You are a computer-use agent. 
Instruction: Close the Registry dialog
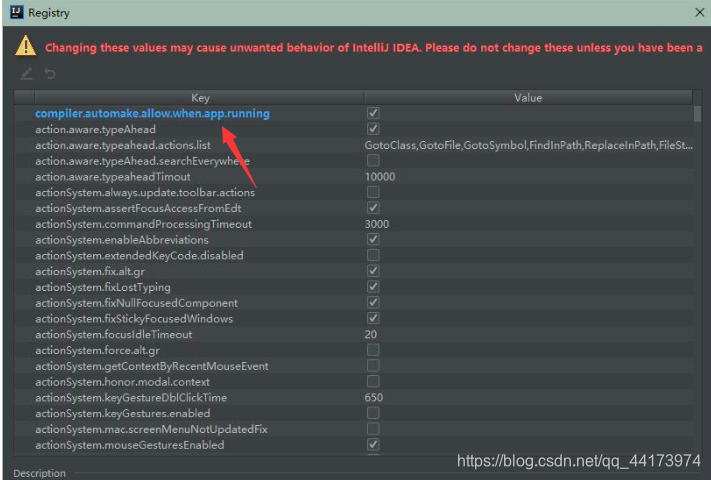click(x=700, y=12)
